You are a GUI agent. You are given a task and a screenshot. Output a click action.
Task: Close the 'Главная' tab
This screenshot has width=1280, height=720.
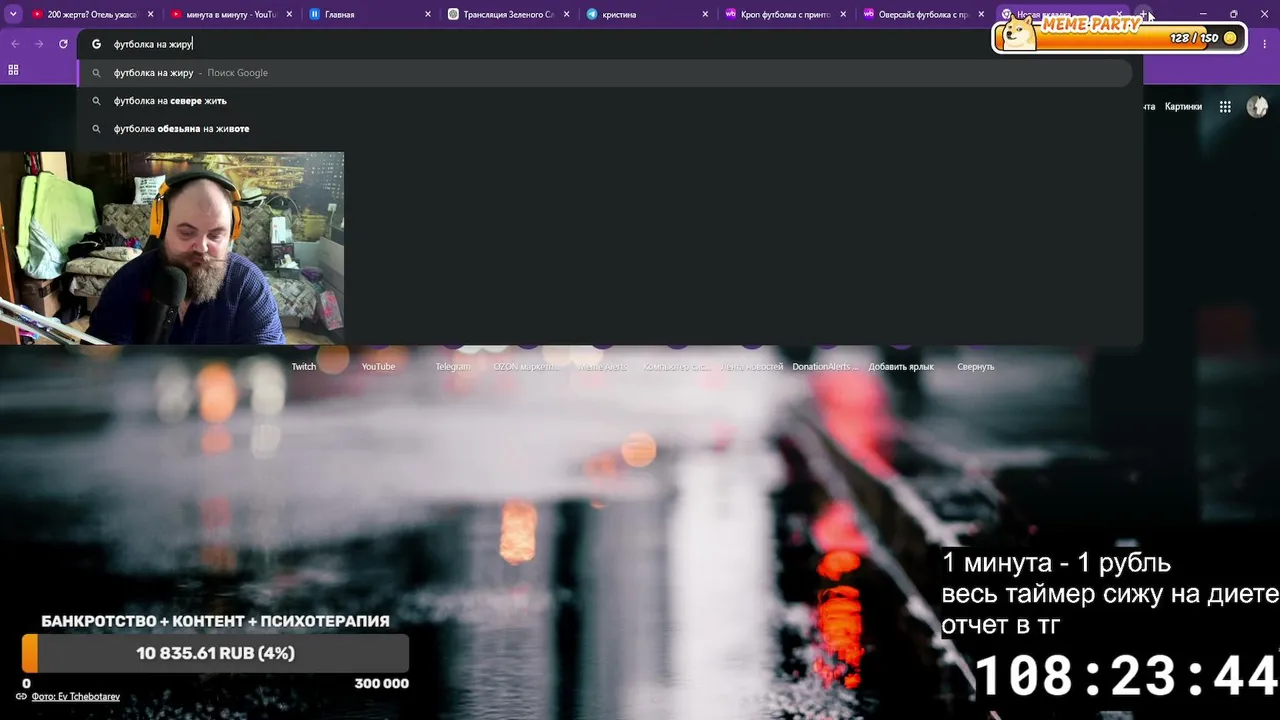pyautogui.click(x=428, y=15)
